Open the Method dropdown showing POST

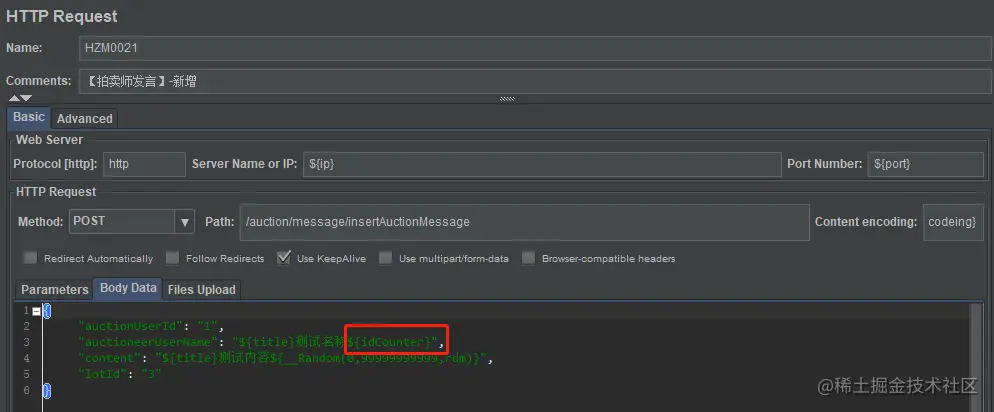pyautogui.click(x=131, y=222)
